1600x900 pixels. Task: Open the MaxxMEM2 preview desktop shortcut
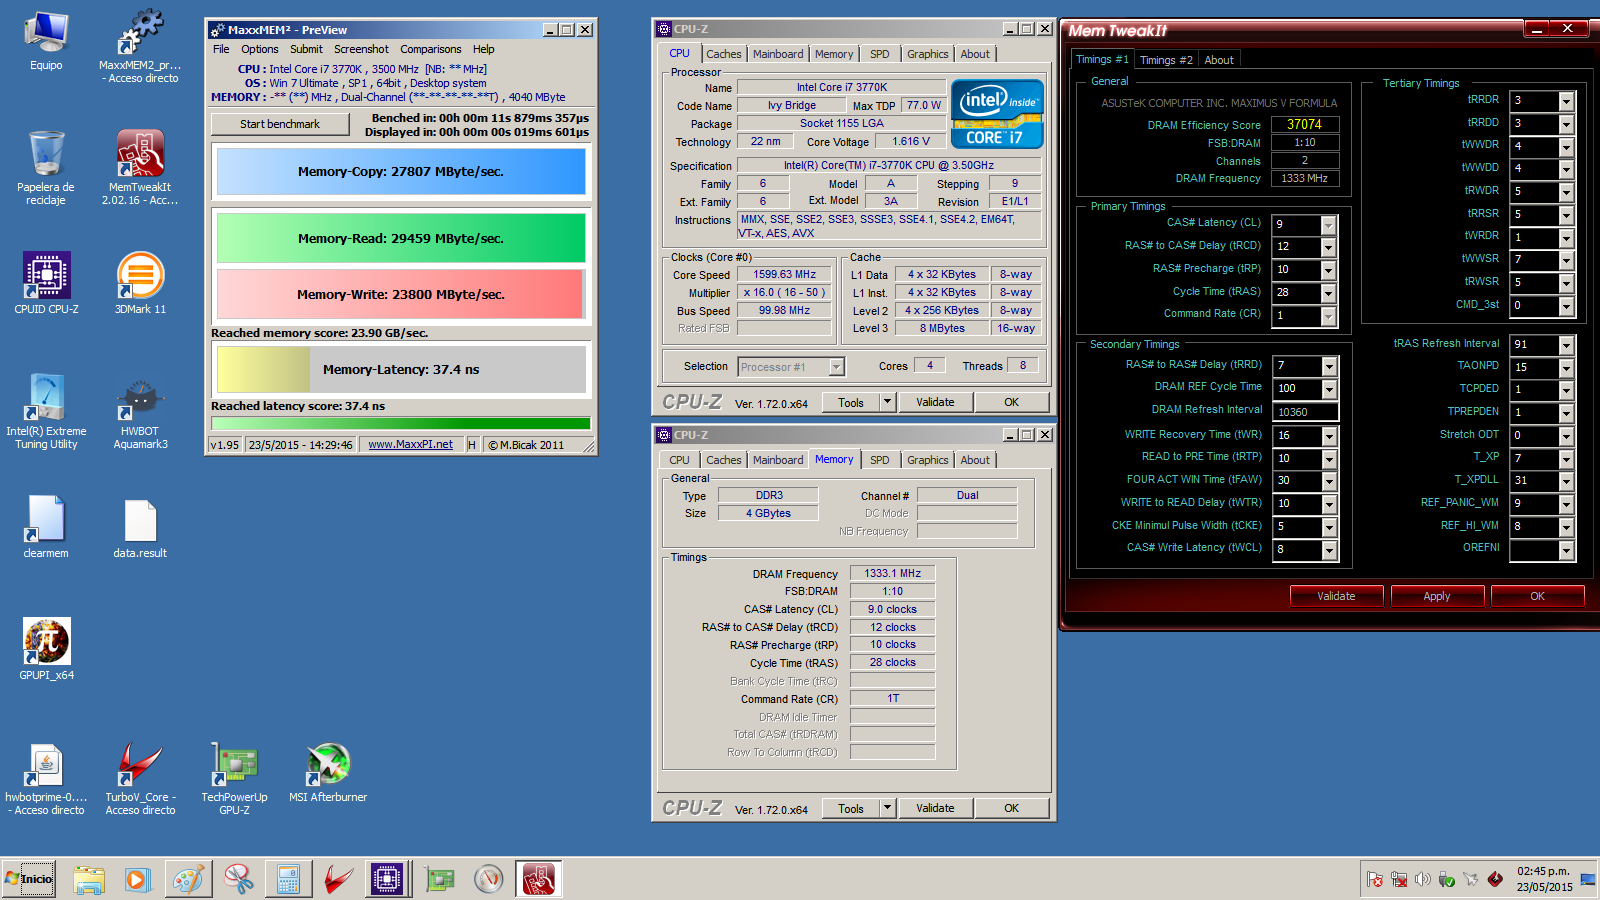tap(140, 44)
